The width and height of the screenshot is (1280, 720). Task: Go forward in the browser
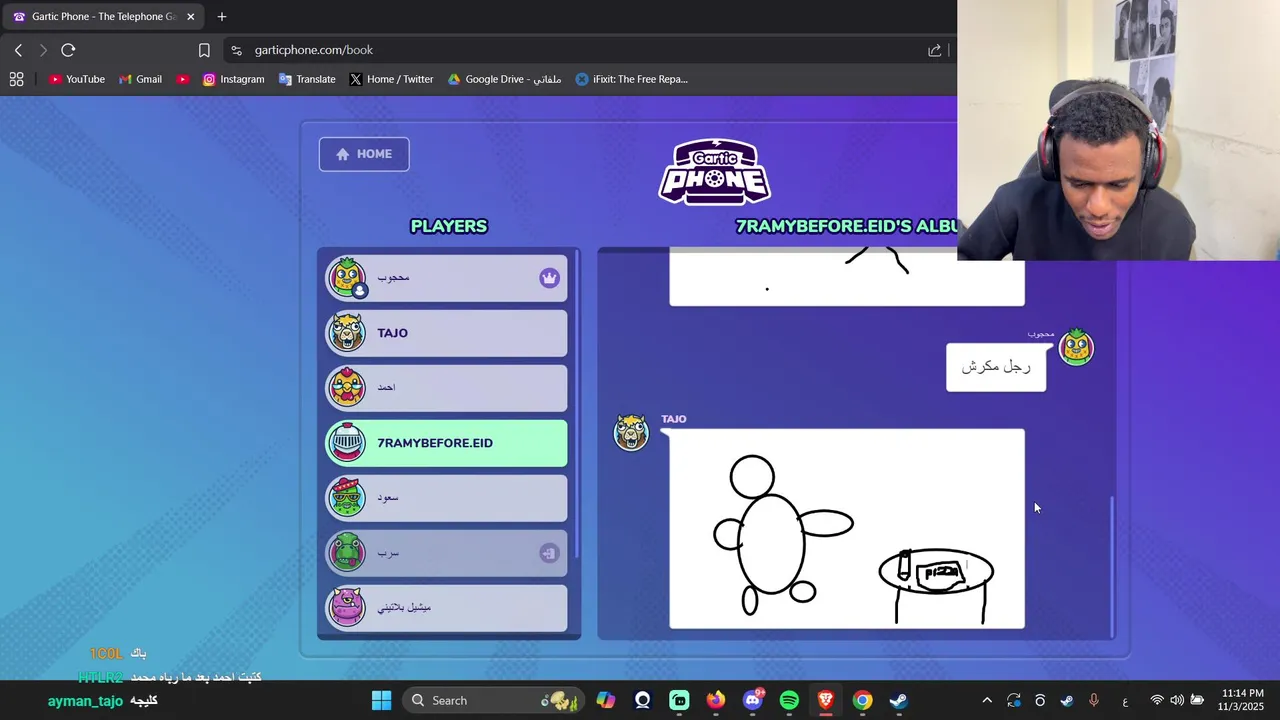[42, 50]
